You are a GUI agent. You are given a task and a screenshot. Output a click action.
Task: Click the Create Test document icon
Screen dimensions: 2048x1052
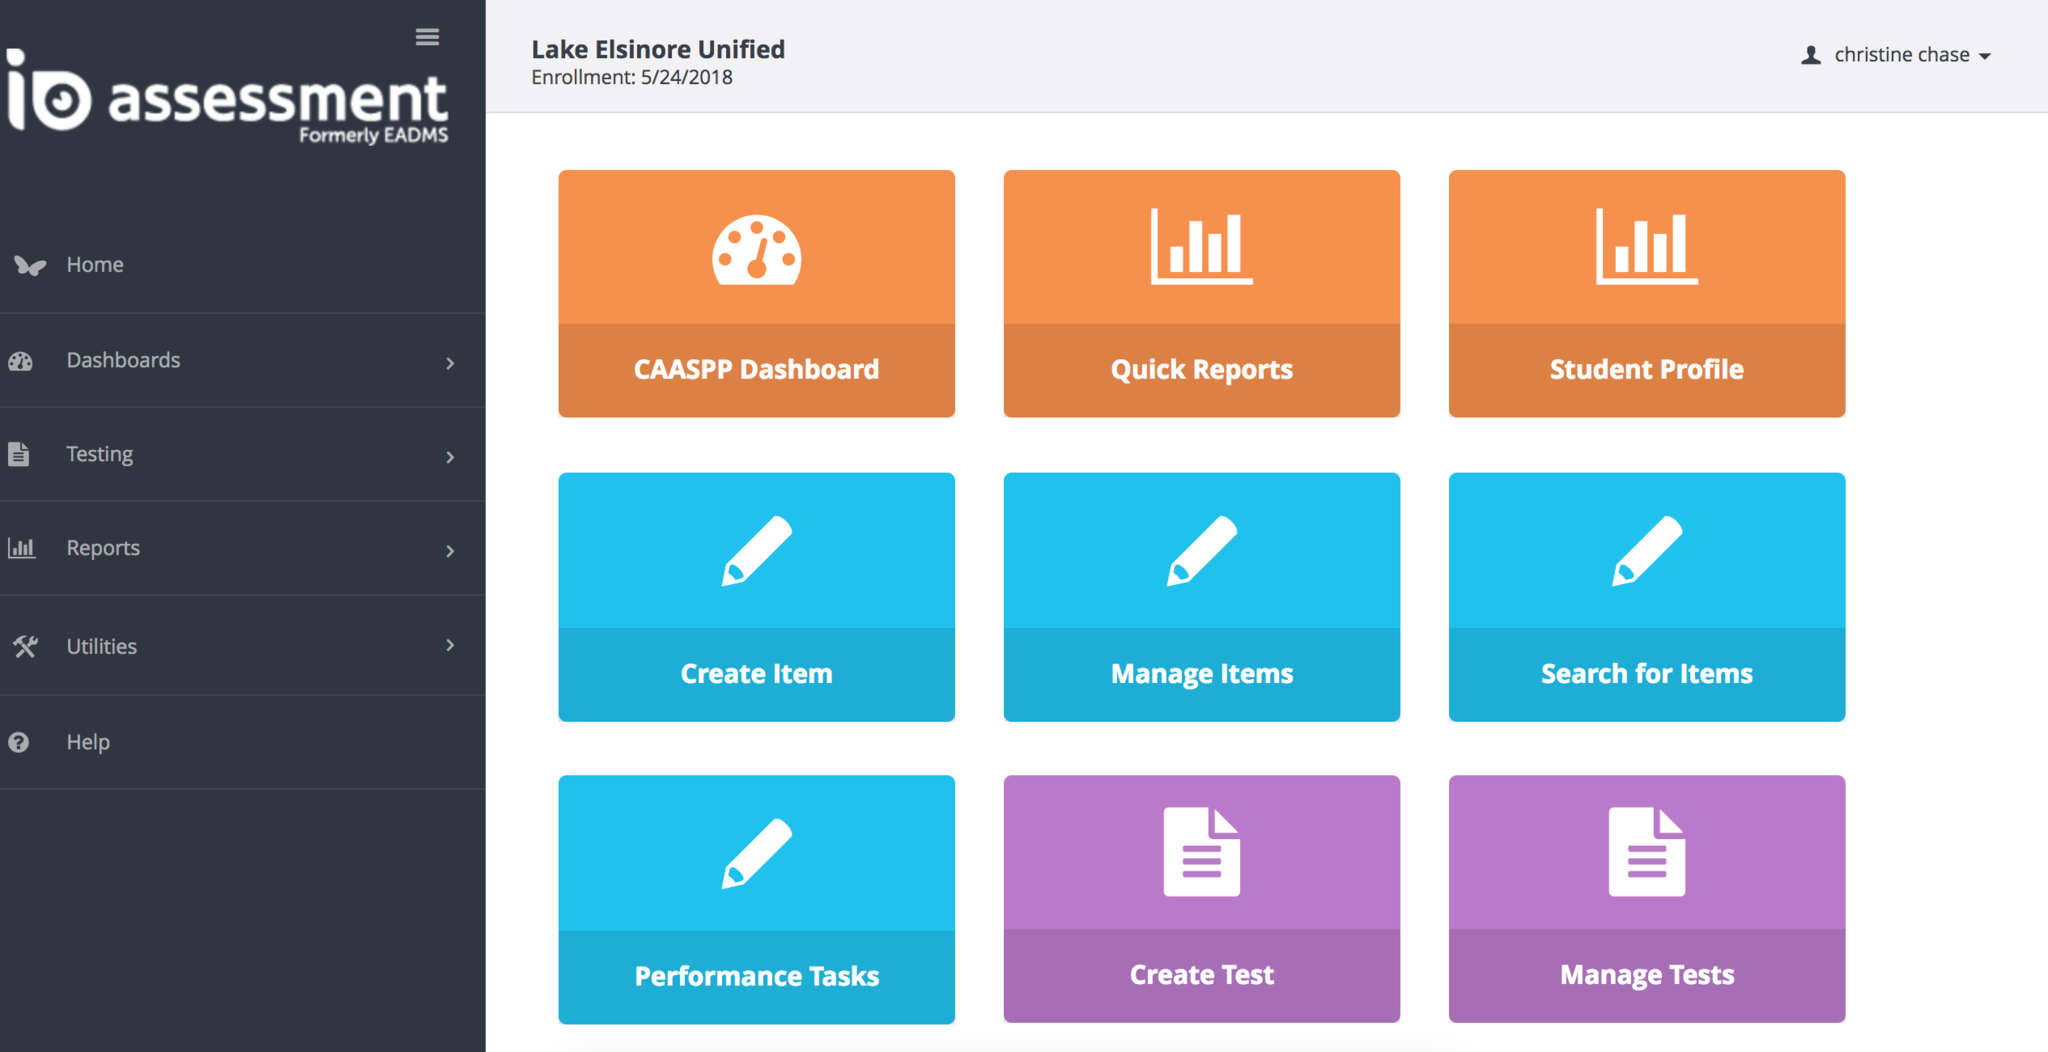tap(1201, 852)
